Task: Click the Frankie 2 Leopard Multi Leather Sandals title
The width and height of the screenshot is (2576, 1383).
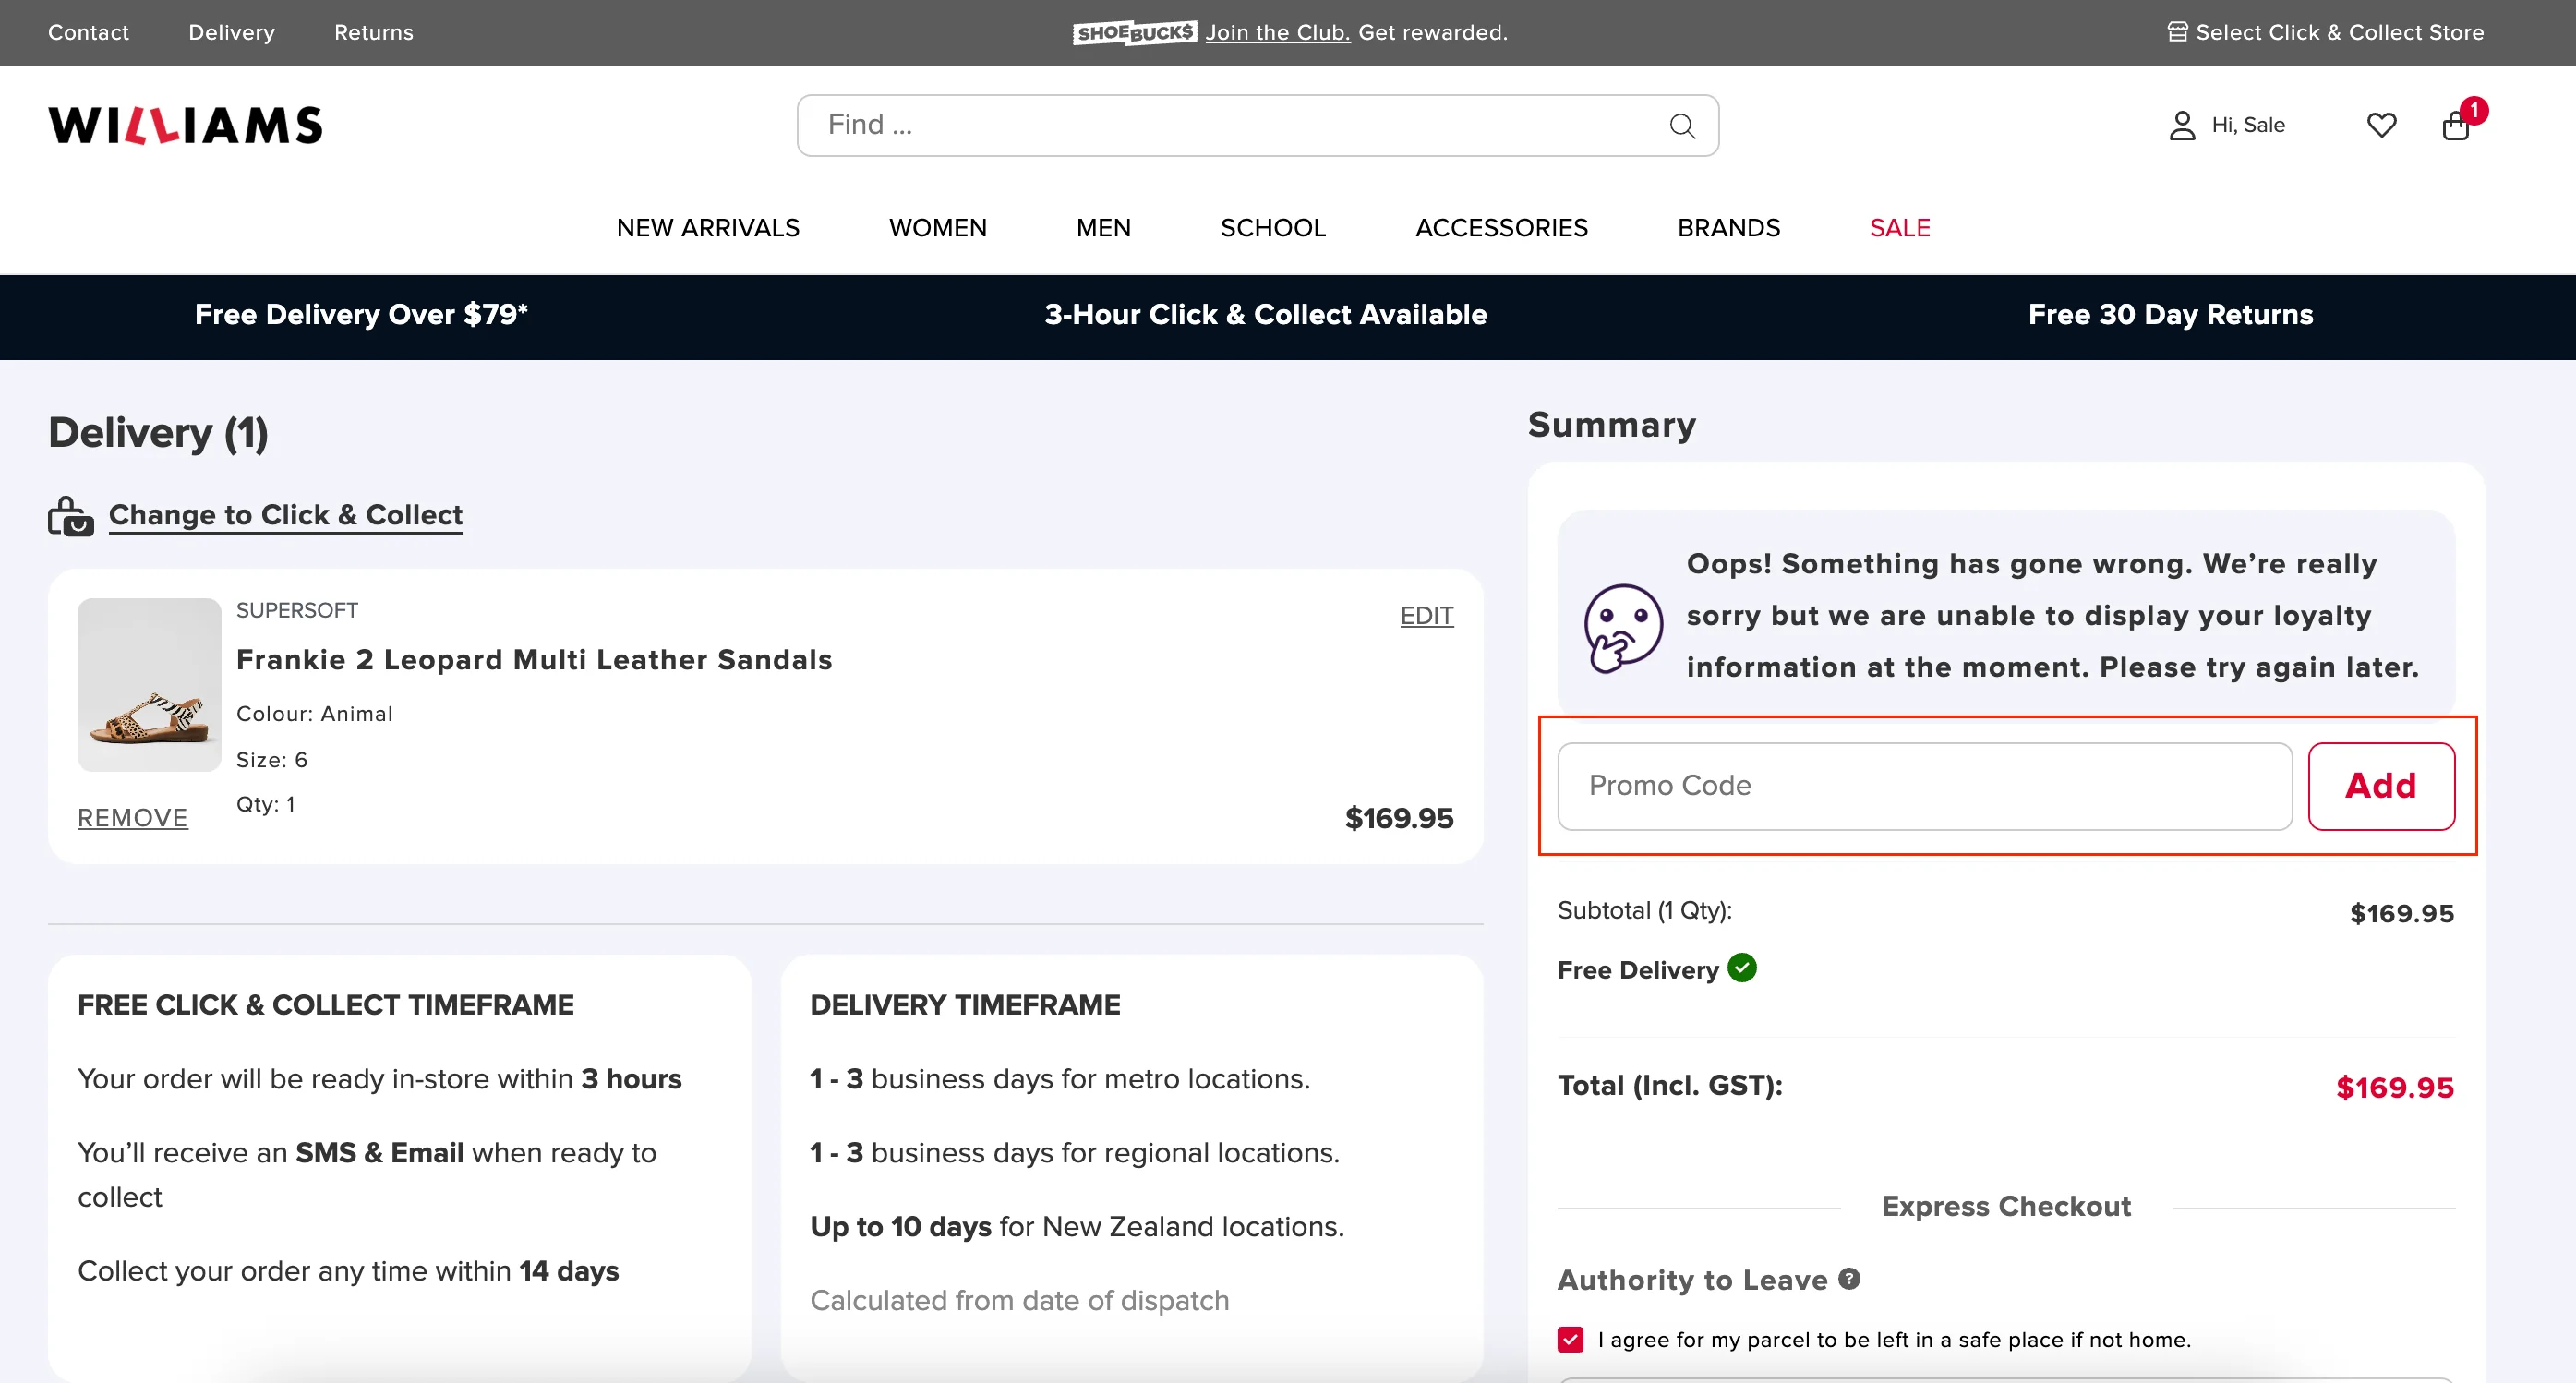Action: click(x=534, y=660)
